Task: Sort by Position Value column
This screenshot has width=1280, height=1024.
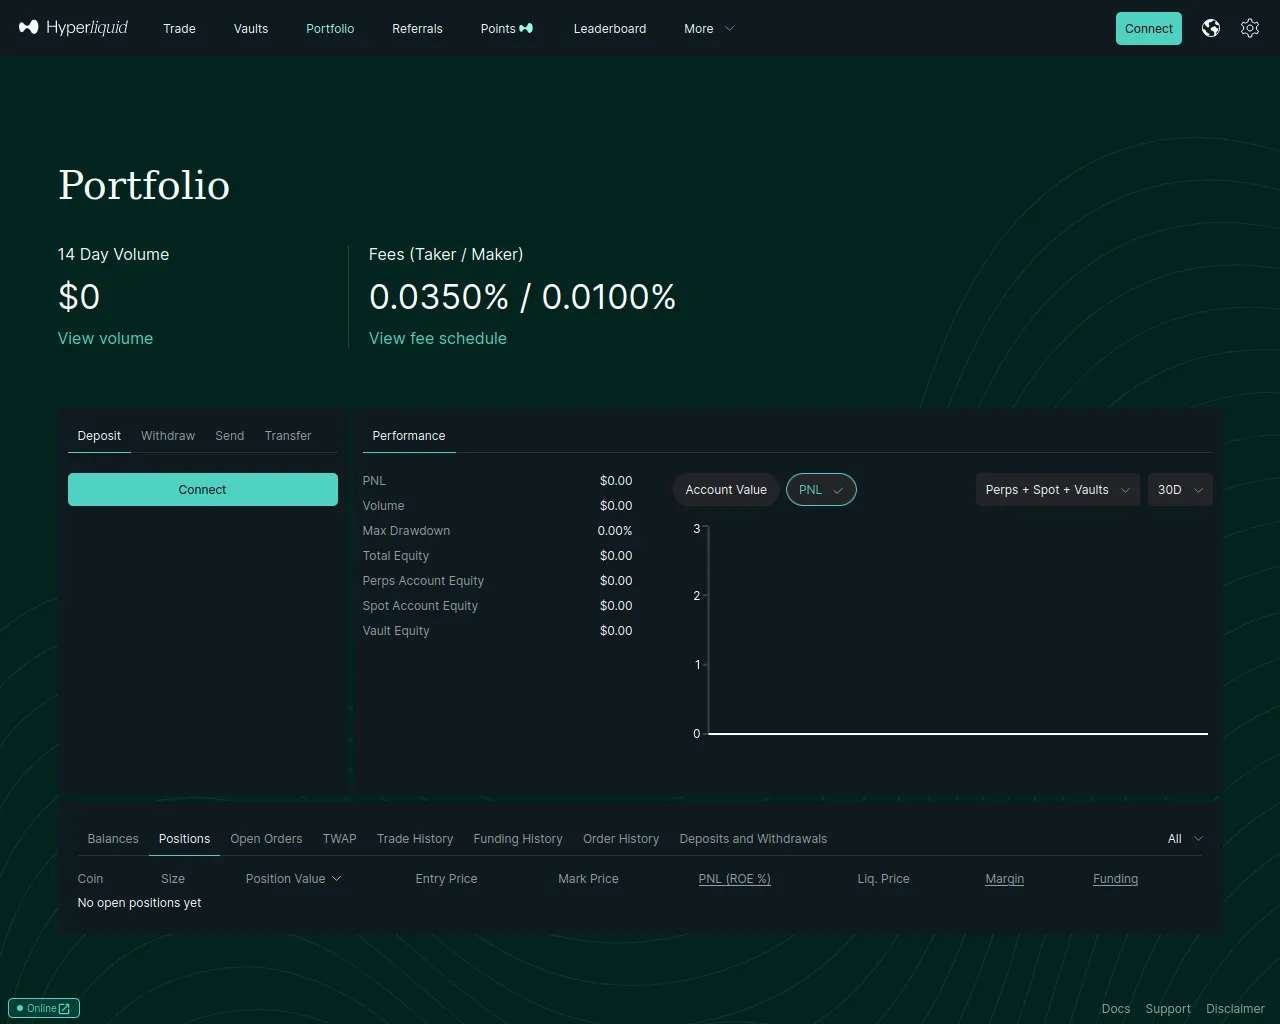Action: pyautogui.click(x=294, y=879)
